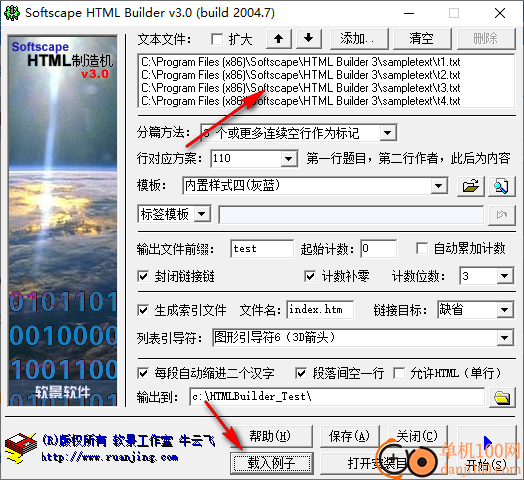Toggle 生成索引文件 checkbox
This screenshot has width=524, height=480.
(143, 310)
